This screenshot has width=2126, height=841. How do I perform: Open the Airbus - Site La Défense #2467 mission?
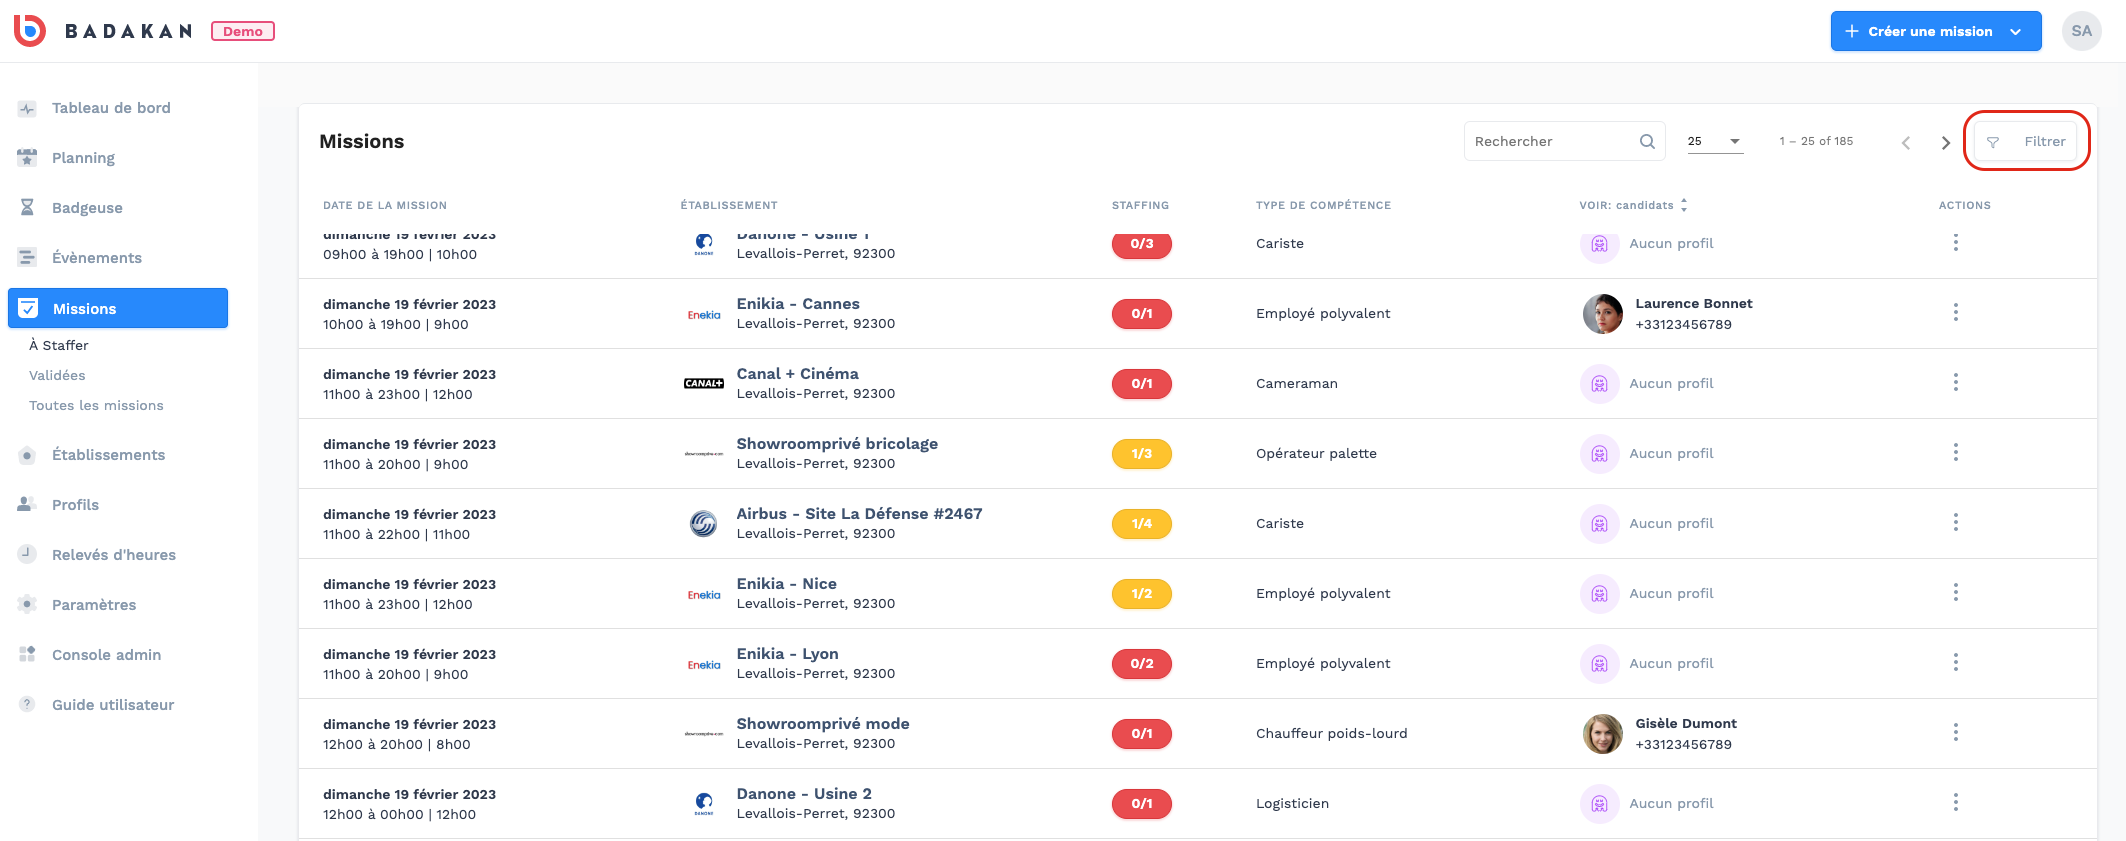pos(859,514)
